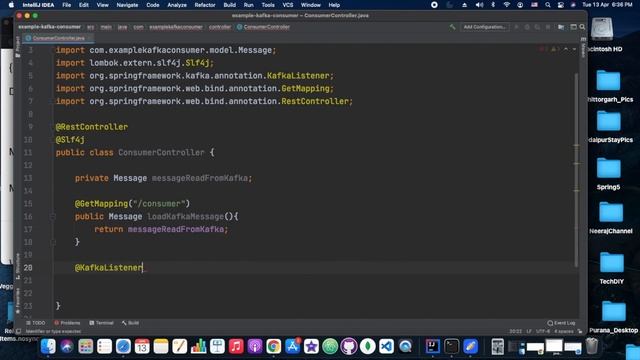Click the 4 spaces indent selector
This screenshot has height=360, width=640.
click(564, 331)
